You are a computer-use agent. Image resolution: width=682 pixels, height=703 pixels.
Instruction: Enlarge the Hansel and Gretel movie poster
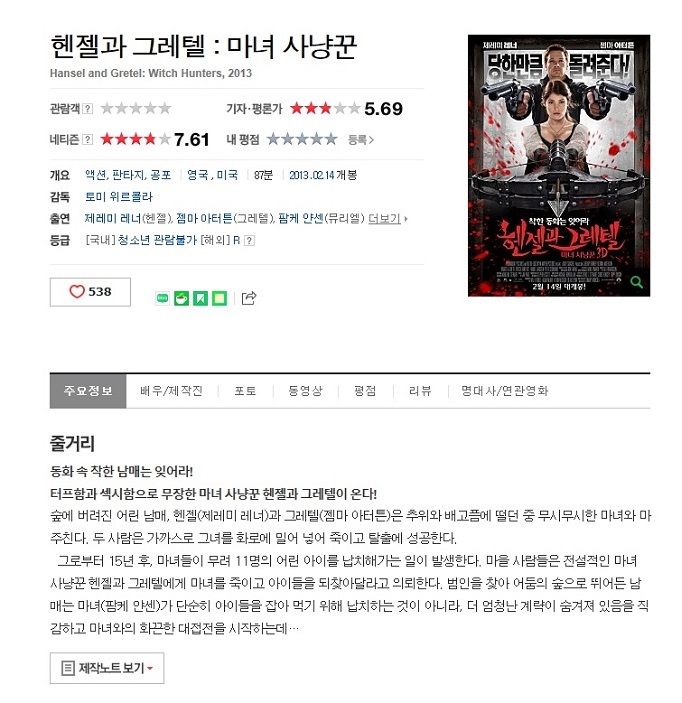point(559,165)
